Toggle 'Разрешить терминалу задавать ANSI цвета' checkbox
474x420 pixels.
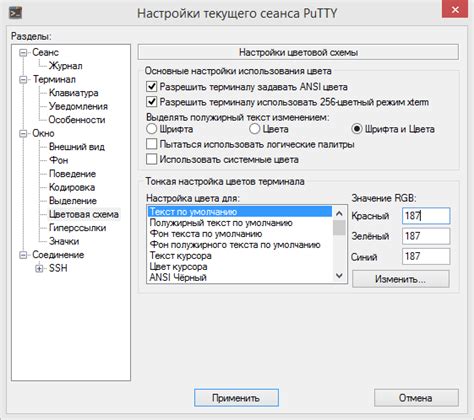[152, 87]
